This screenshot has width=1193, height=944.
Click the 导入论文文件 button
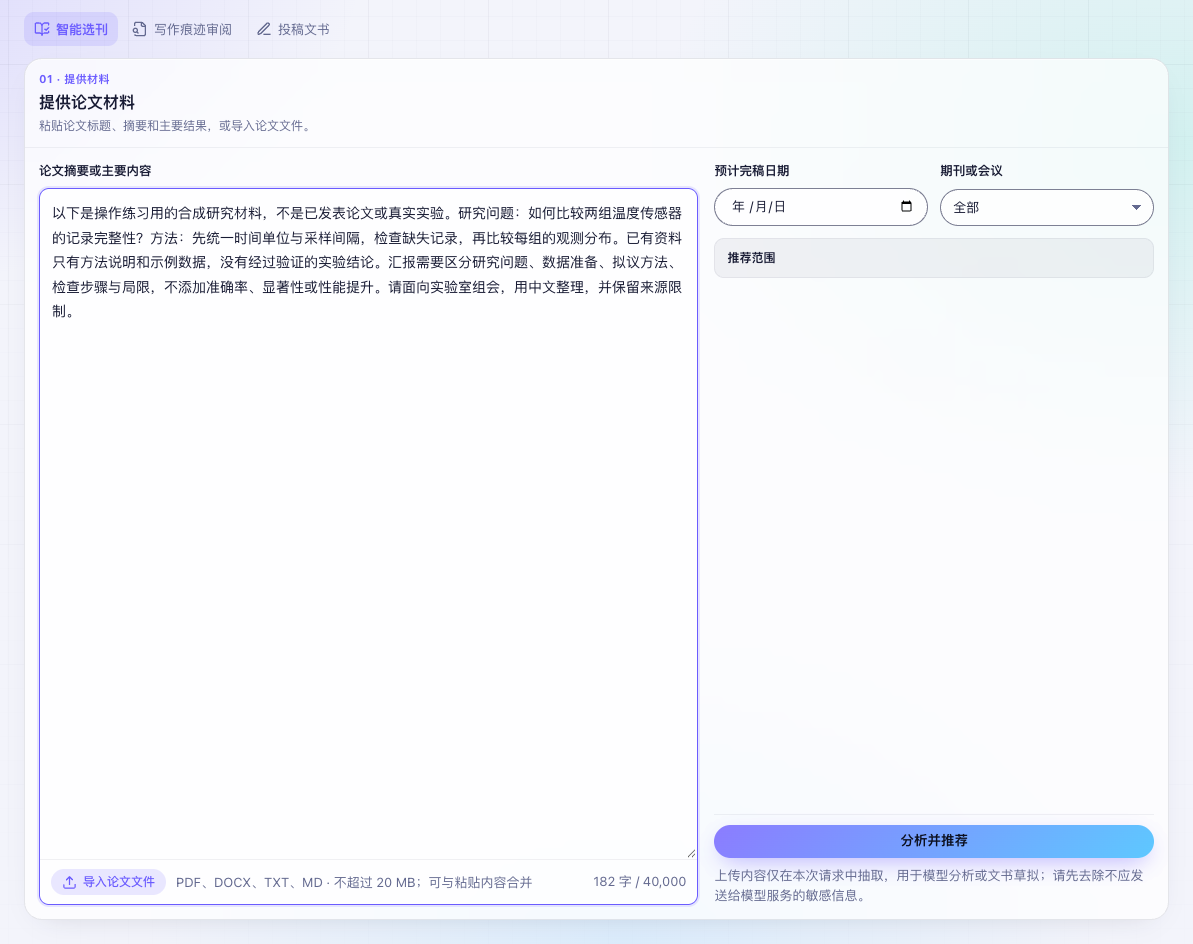109,882
